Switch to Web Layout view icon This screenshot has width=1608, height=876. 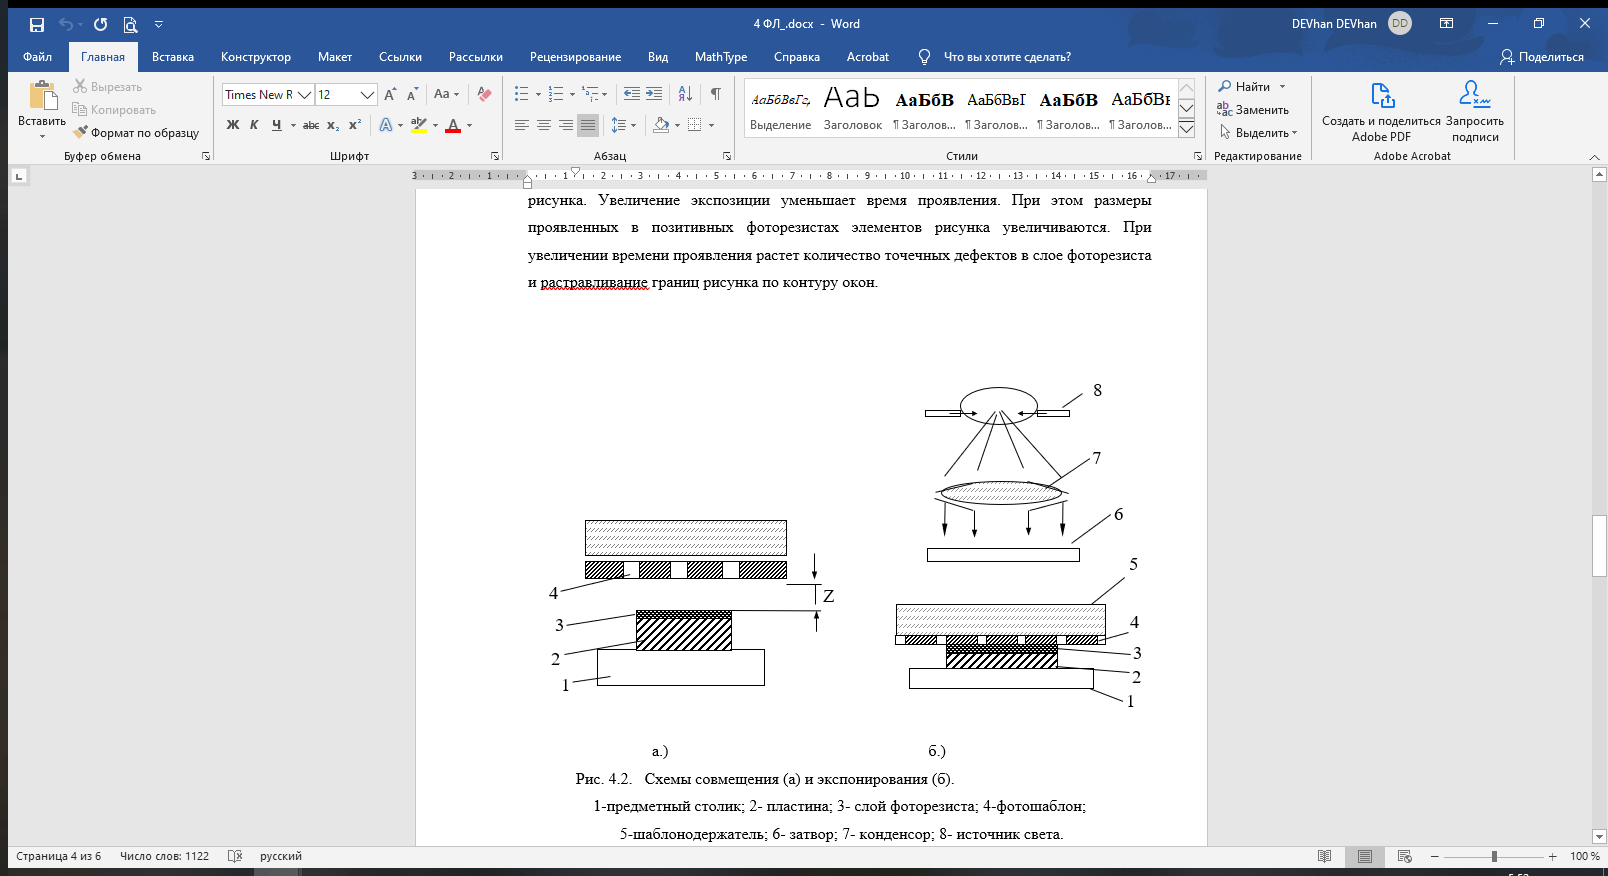point(1405,856)
